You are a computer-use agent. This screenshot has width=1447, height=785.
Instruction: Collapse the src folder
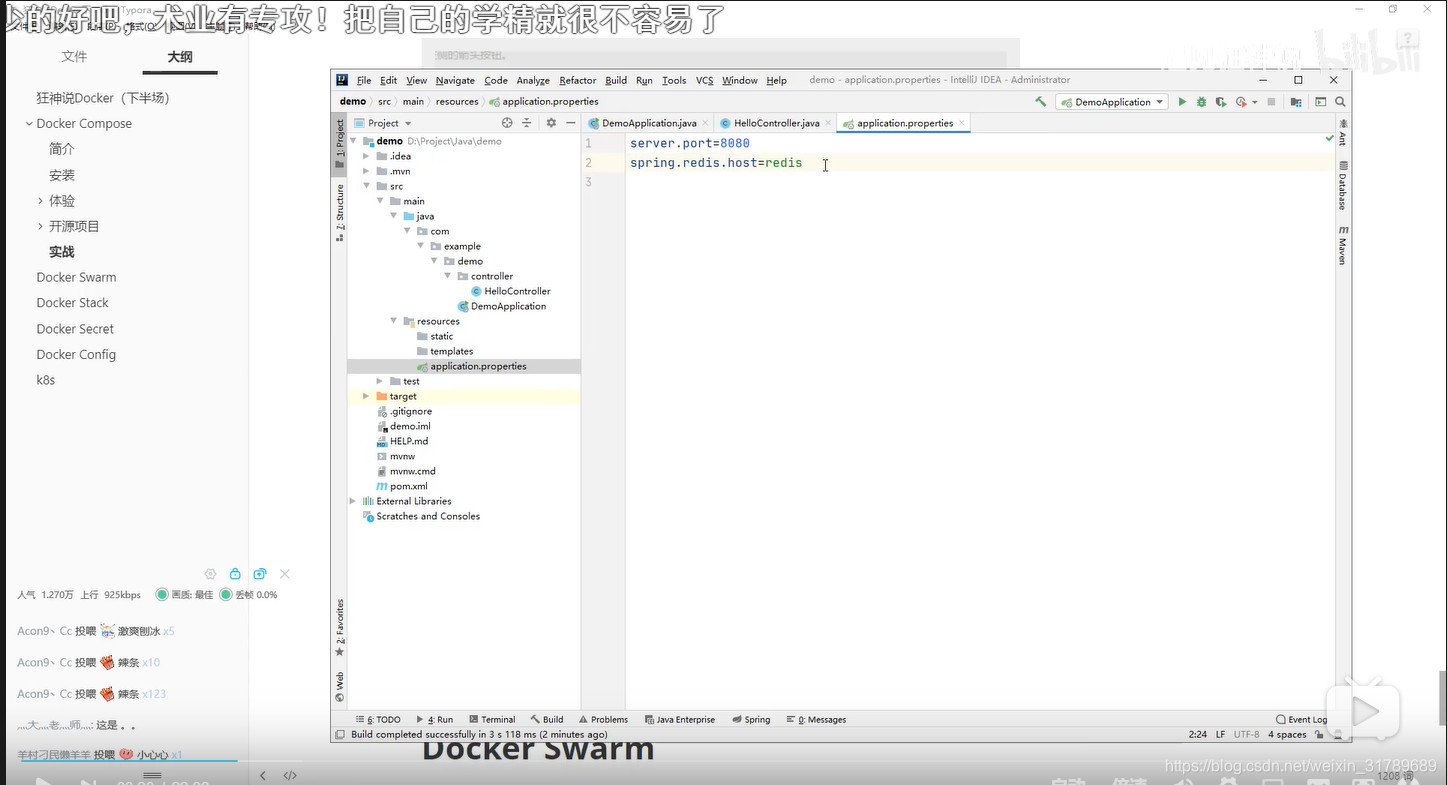(366, 186)
